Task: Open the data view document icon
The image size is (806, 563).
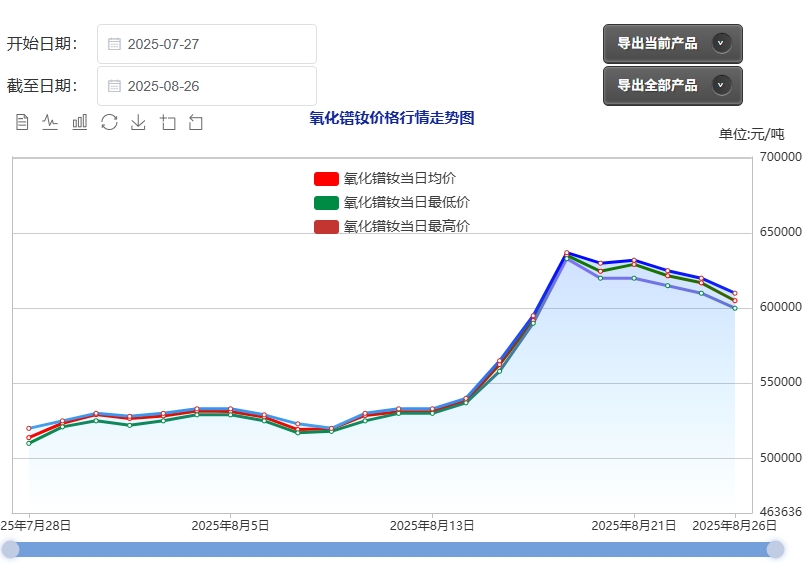Action: coord(22,122)
